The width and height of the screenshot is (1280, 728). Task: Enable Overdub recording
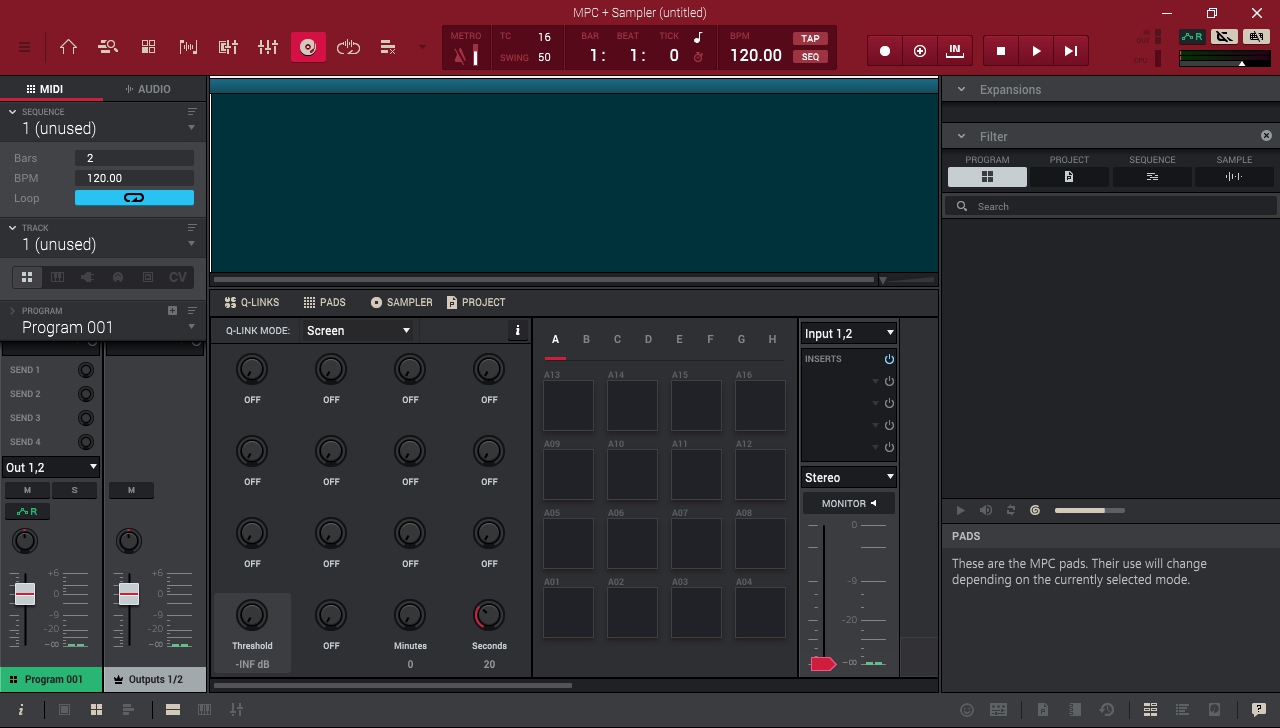[x=920, y=51]
